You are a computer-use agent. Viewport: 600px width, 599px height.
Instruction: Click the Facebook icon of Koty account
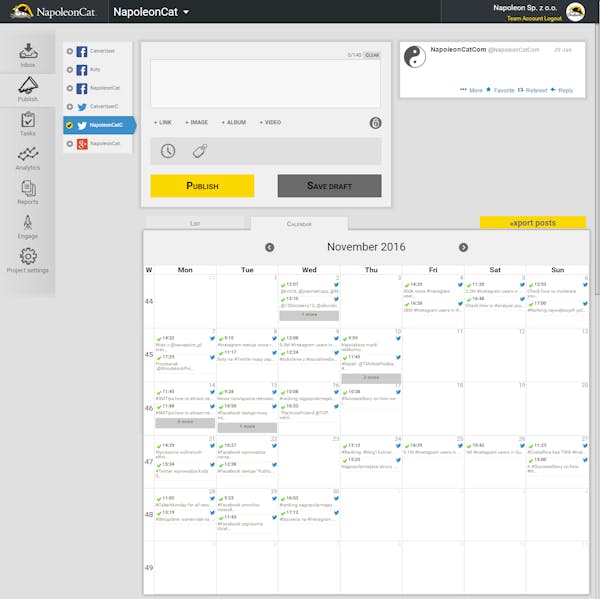point(82,70)
